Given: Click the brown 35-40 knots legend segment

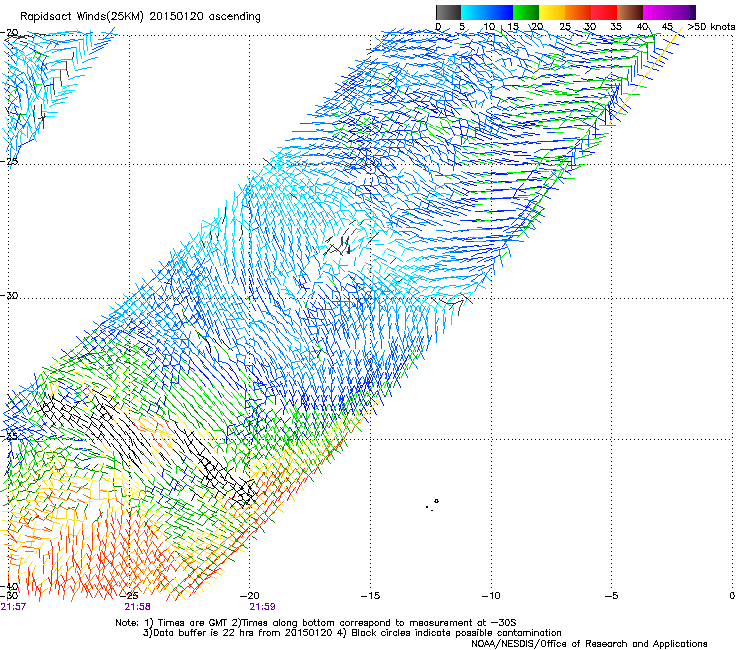Looking at the screenshot, I should click(630, 12).
